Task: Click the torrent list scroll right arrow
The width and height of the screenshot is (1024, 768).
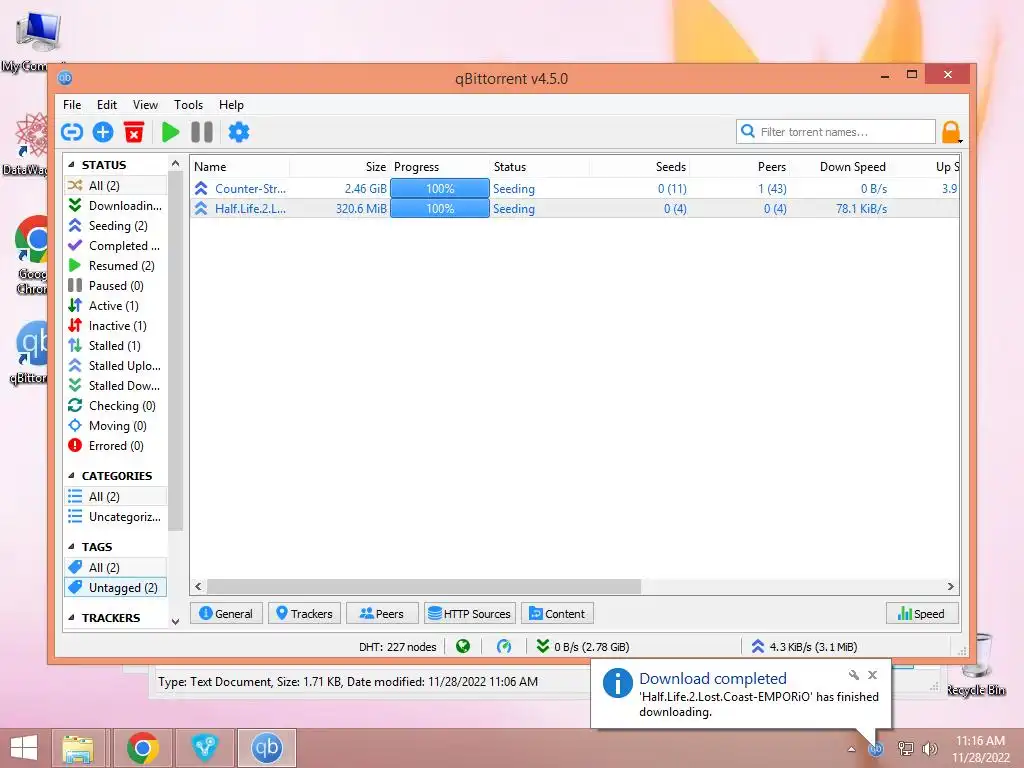Action: (x=951, y=586)
